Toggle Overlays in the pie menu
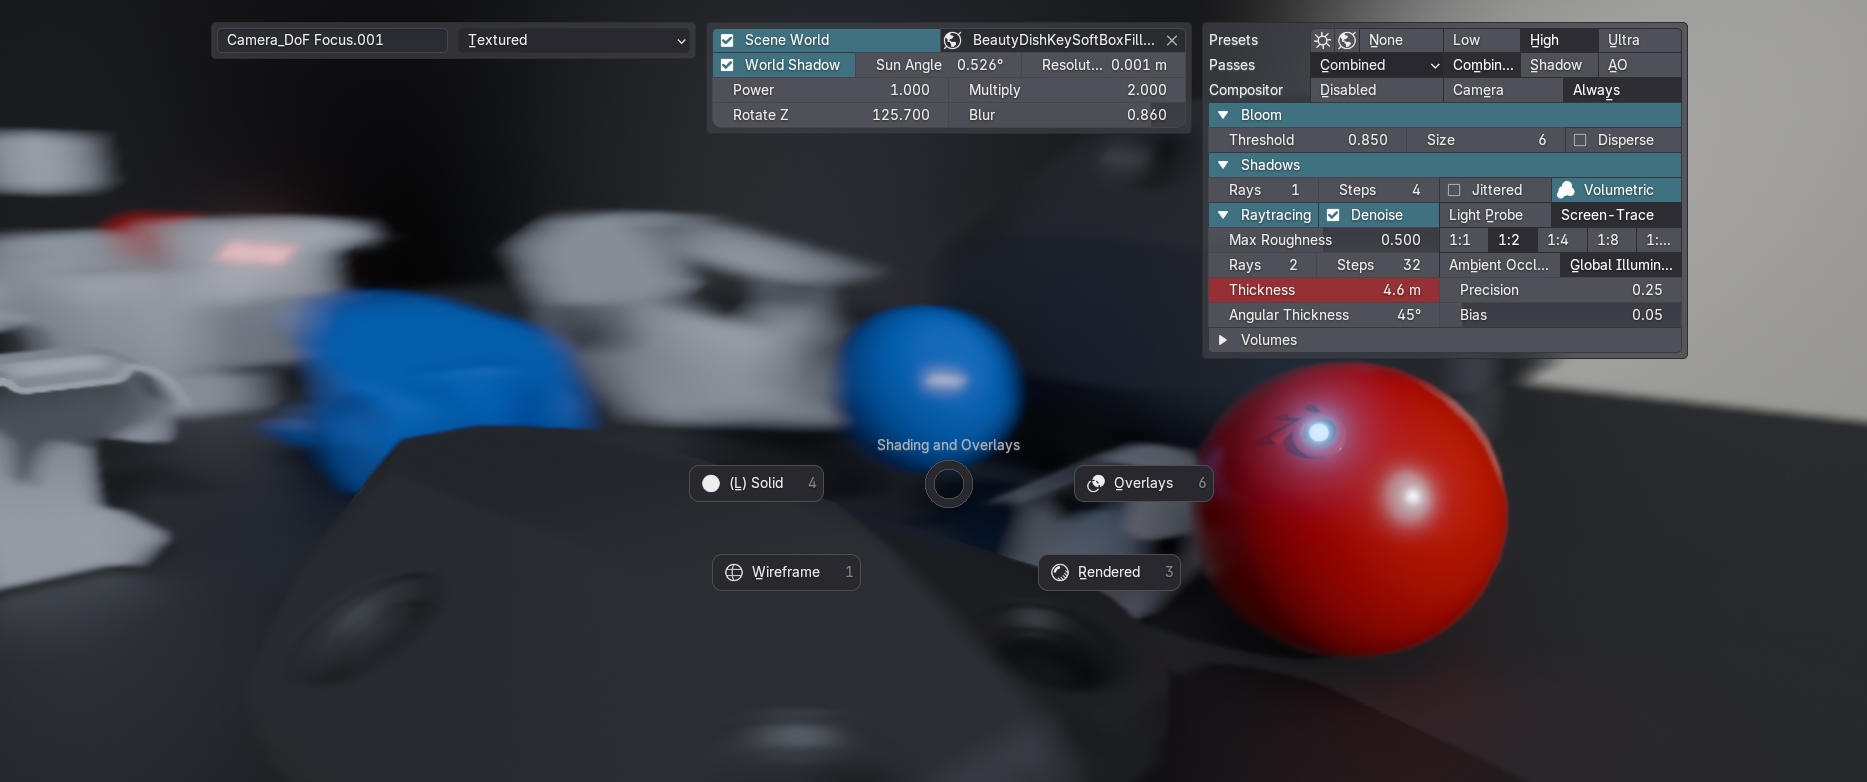 click(1143, 483)
